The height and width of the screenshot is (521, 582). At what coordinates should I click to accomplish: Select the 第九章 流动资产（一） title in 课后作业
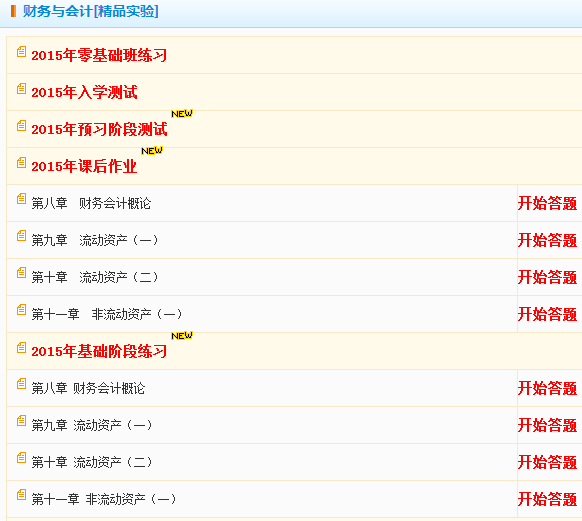pyautogui.click(x=95, y=240)
